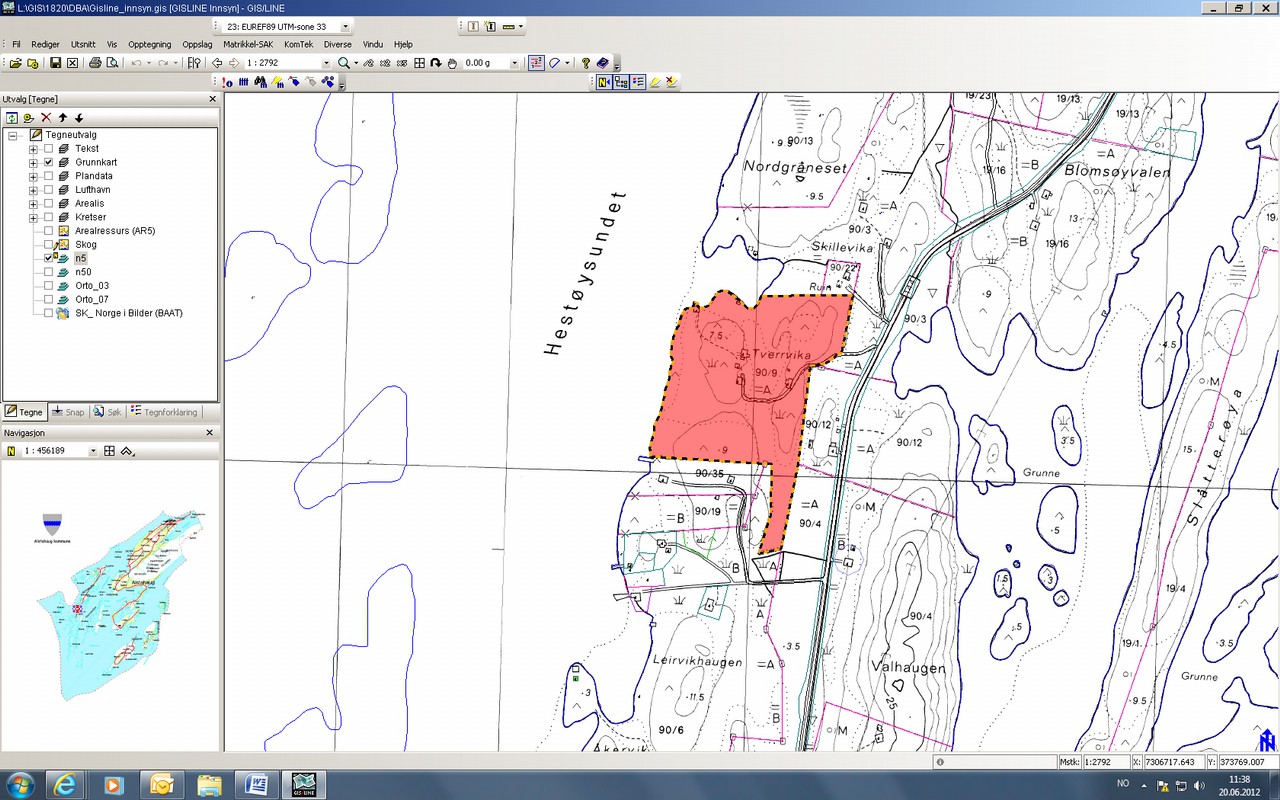Screen dimensions: 1280x800
Task: Open the Rediger menu
Action: point(46,44)
